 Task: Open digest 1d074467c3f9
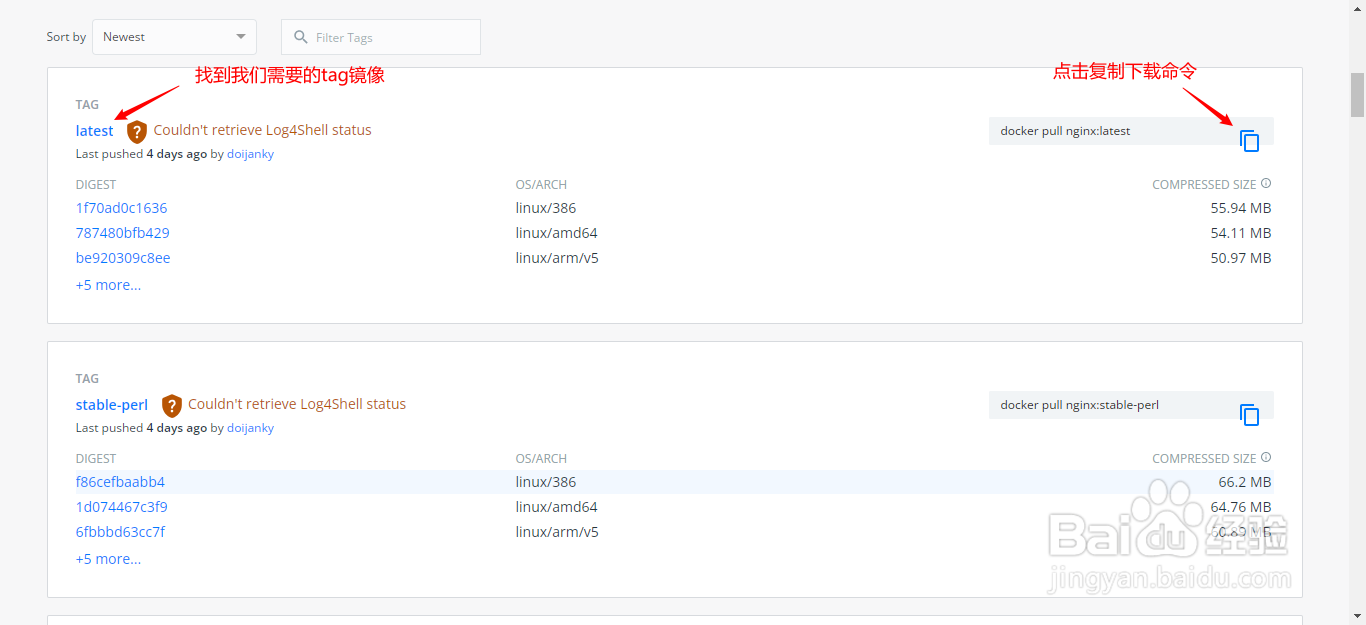122,507
